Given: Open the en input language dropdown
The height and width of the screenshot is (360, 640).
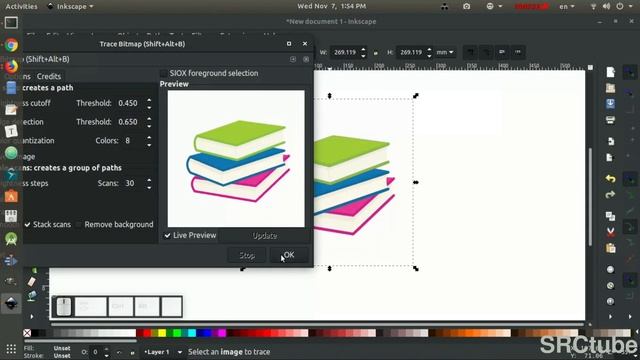Looking at the screenshot, I should pos(567,6).
